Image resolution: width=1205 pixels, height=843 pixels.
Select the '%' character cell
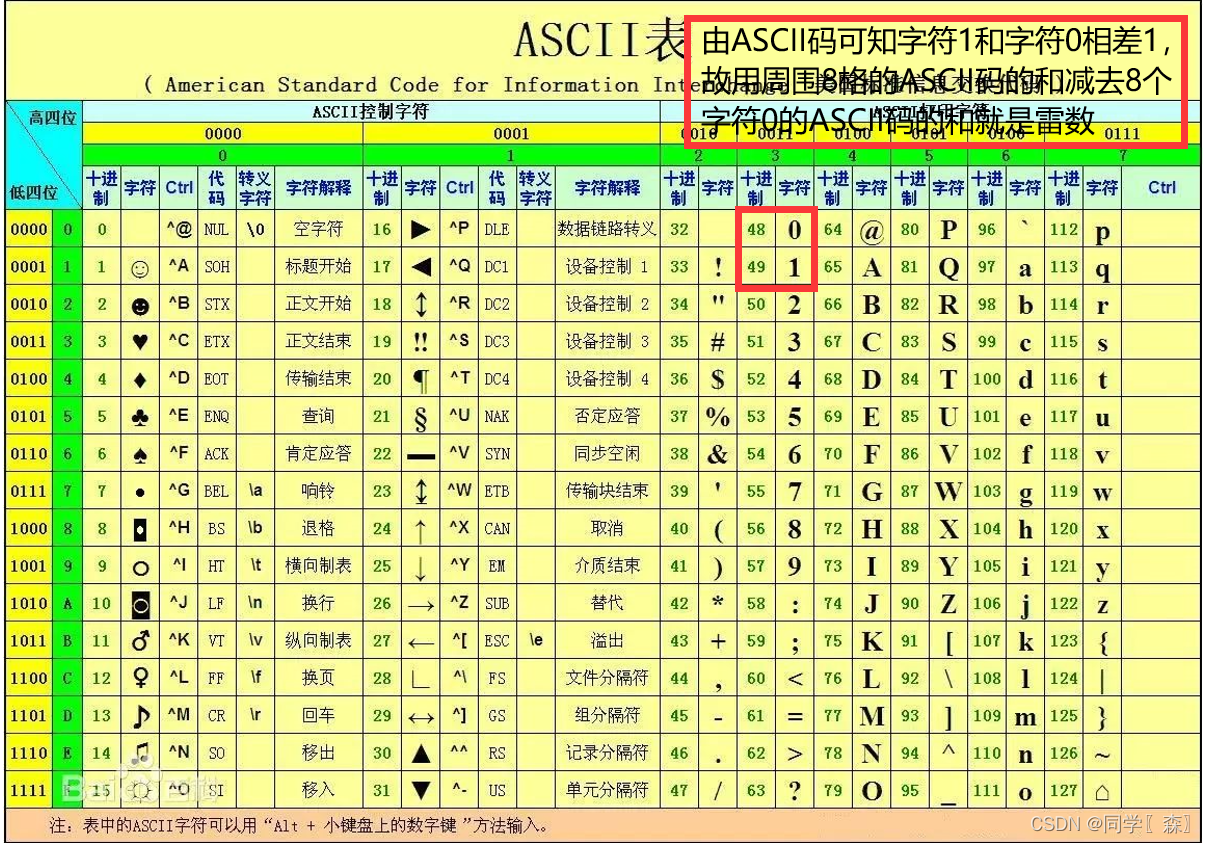[x=718, y=418]
